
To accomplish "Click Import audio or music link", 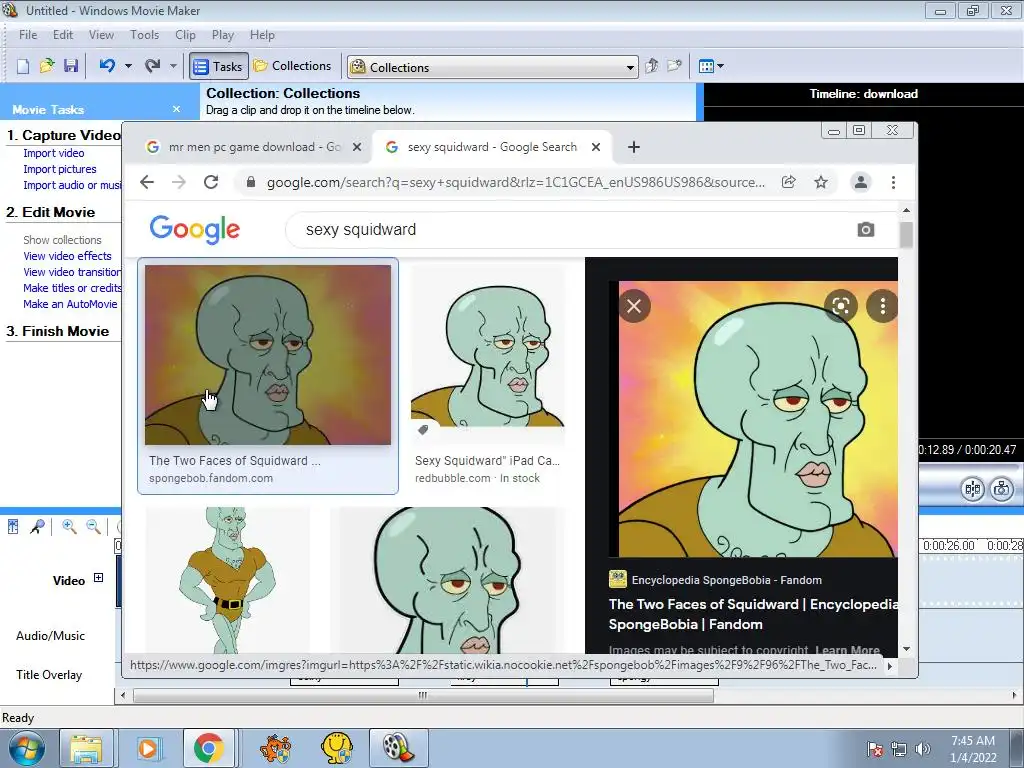I will point(72,185).
